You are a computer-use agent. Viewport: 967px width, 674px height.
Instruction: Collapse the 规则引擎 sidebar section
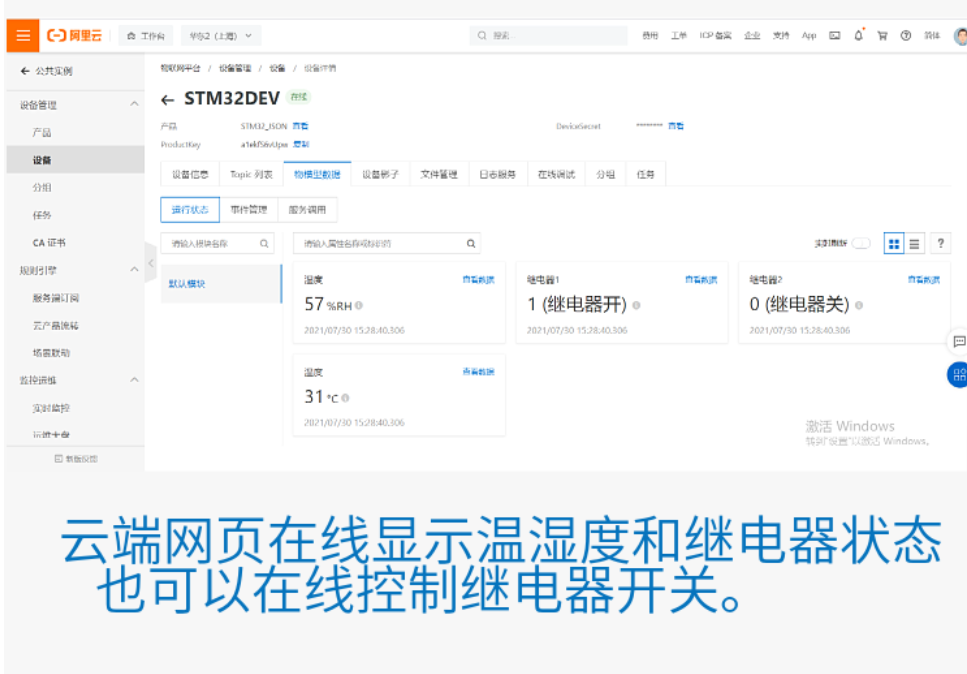point(134,269)
